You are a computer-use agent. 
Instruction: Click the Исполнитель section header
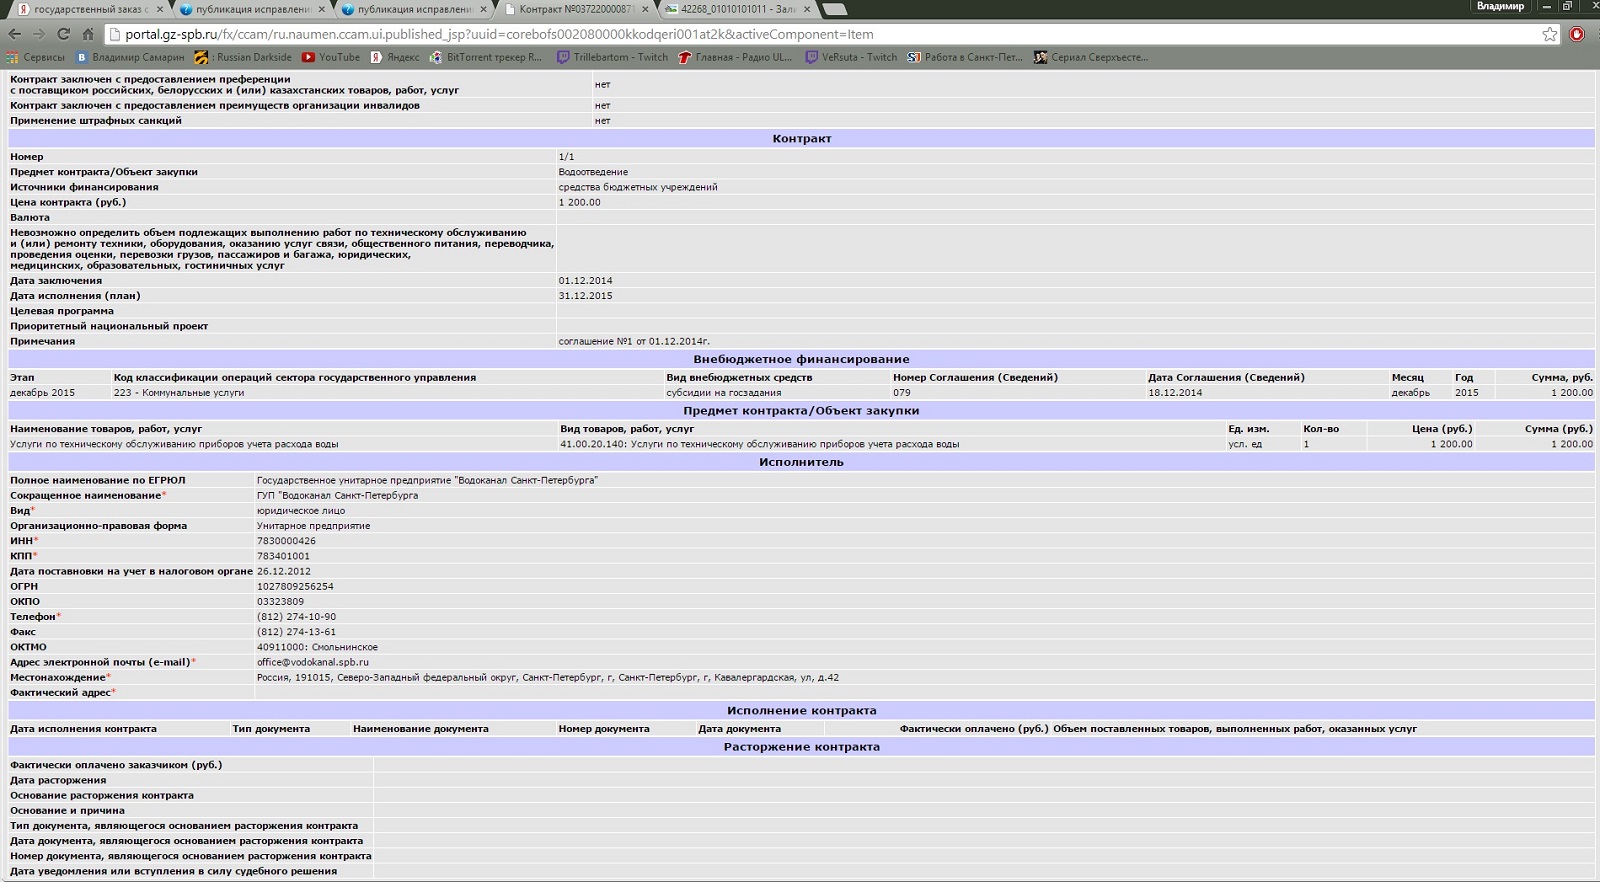(801, 462)
